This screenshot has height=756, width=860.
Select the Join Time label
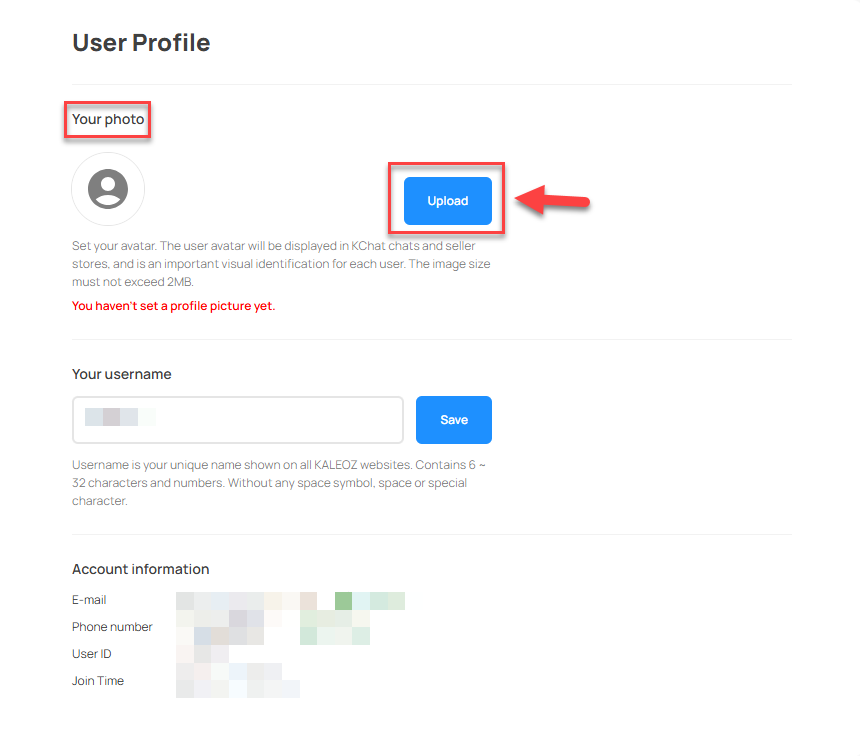click(98, 680)
